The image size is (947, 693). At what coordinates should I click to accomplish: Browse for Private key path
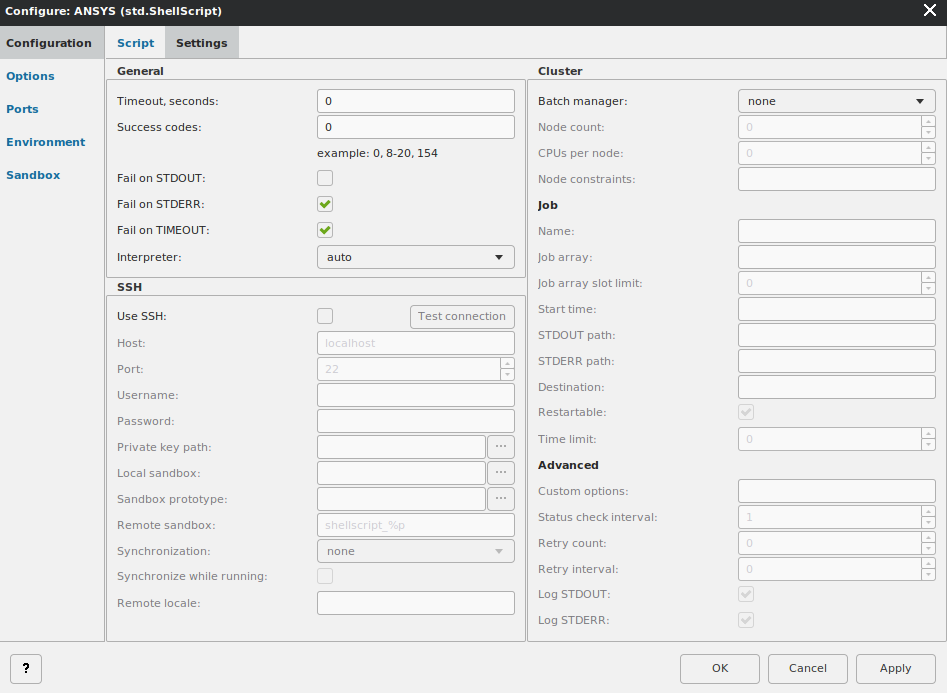coord(501,446)
